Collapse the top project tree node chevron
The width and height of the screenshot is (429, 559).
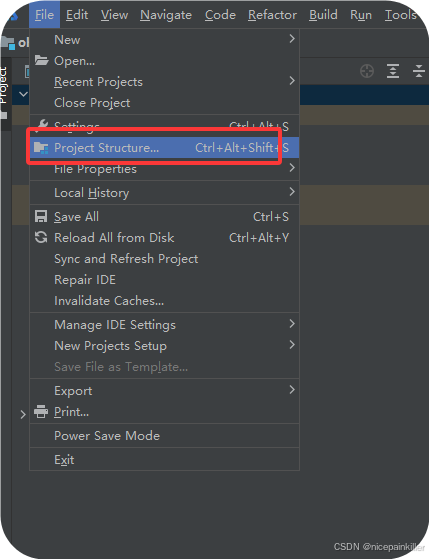coord(23,94)
